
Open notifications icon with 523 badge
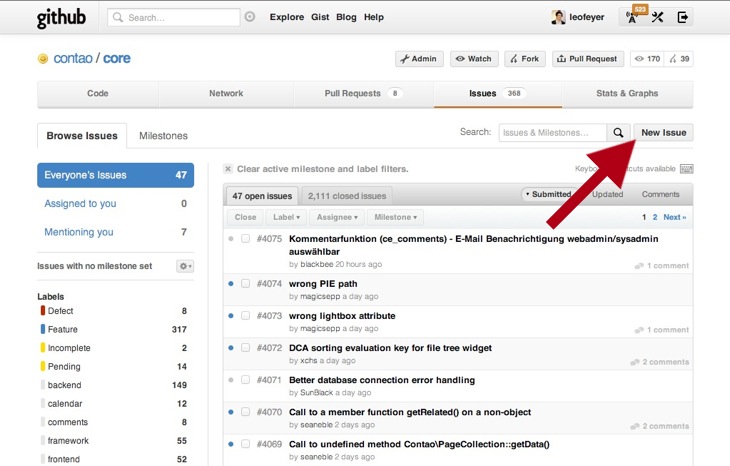(x=633, y=17)
